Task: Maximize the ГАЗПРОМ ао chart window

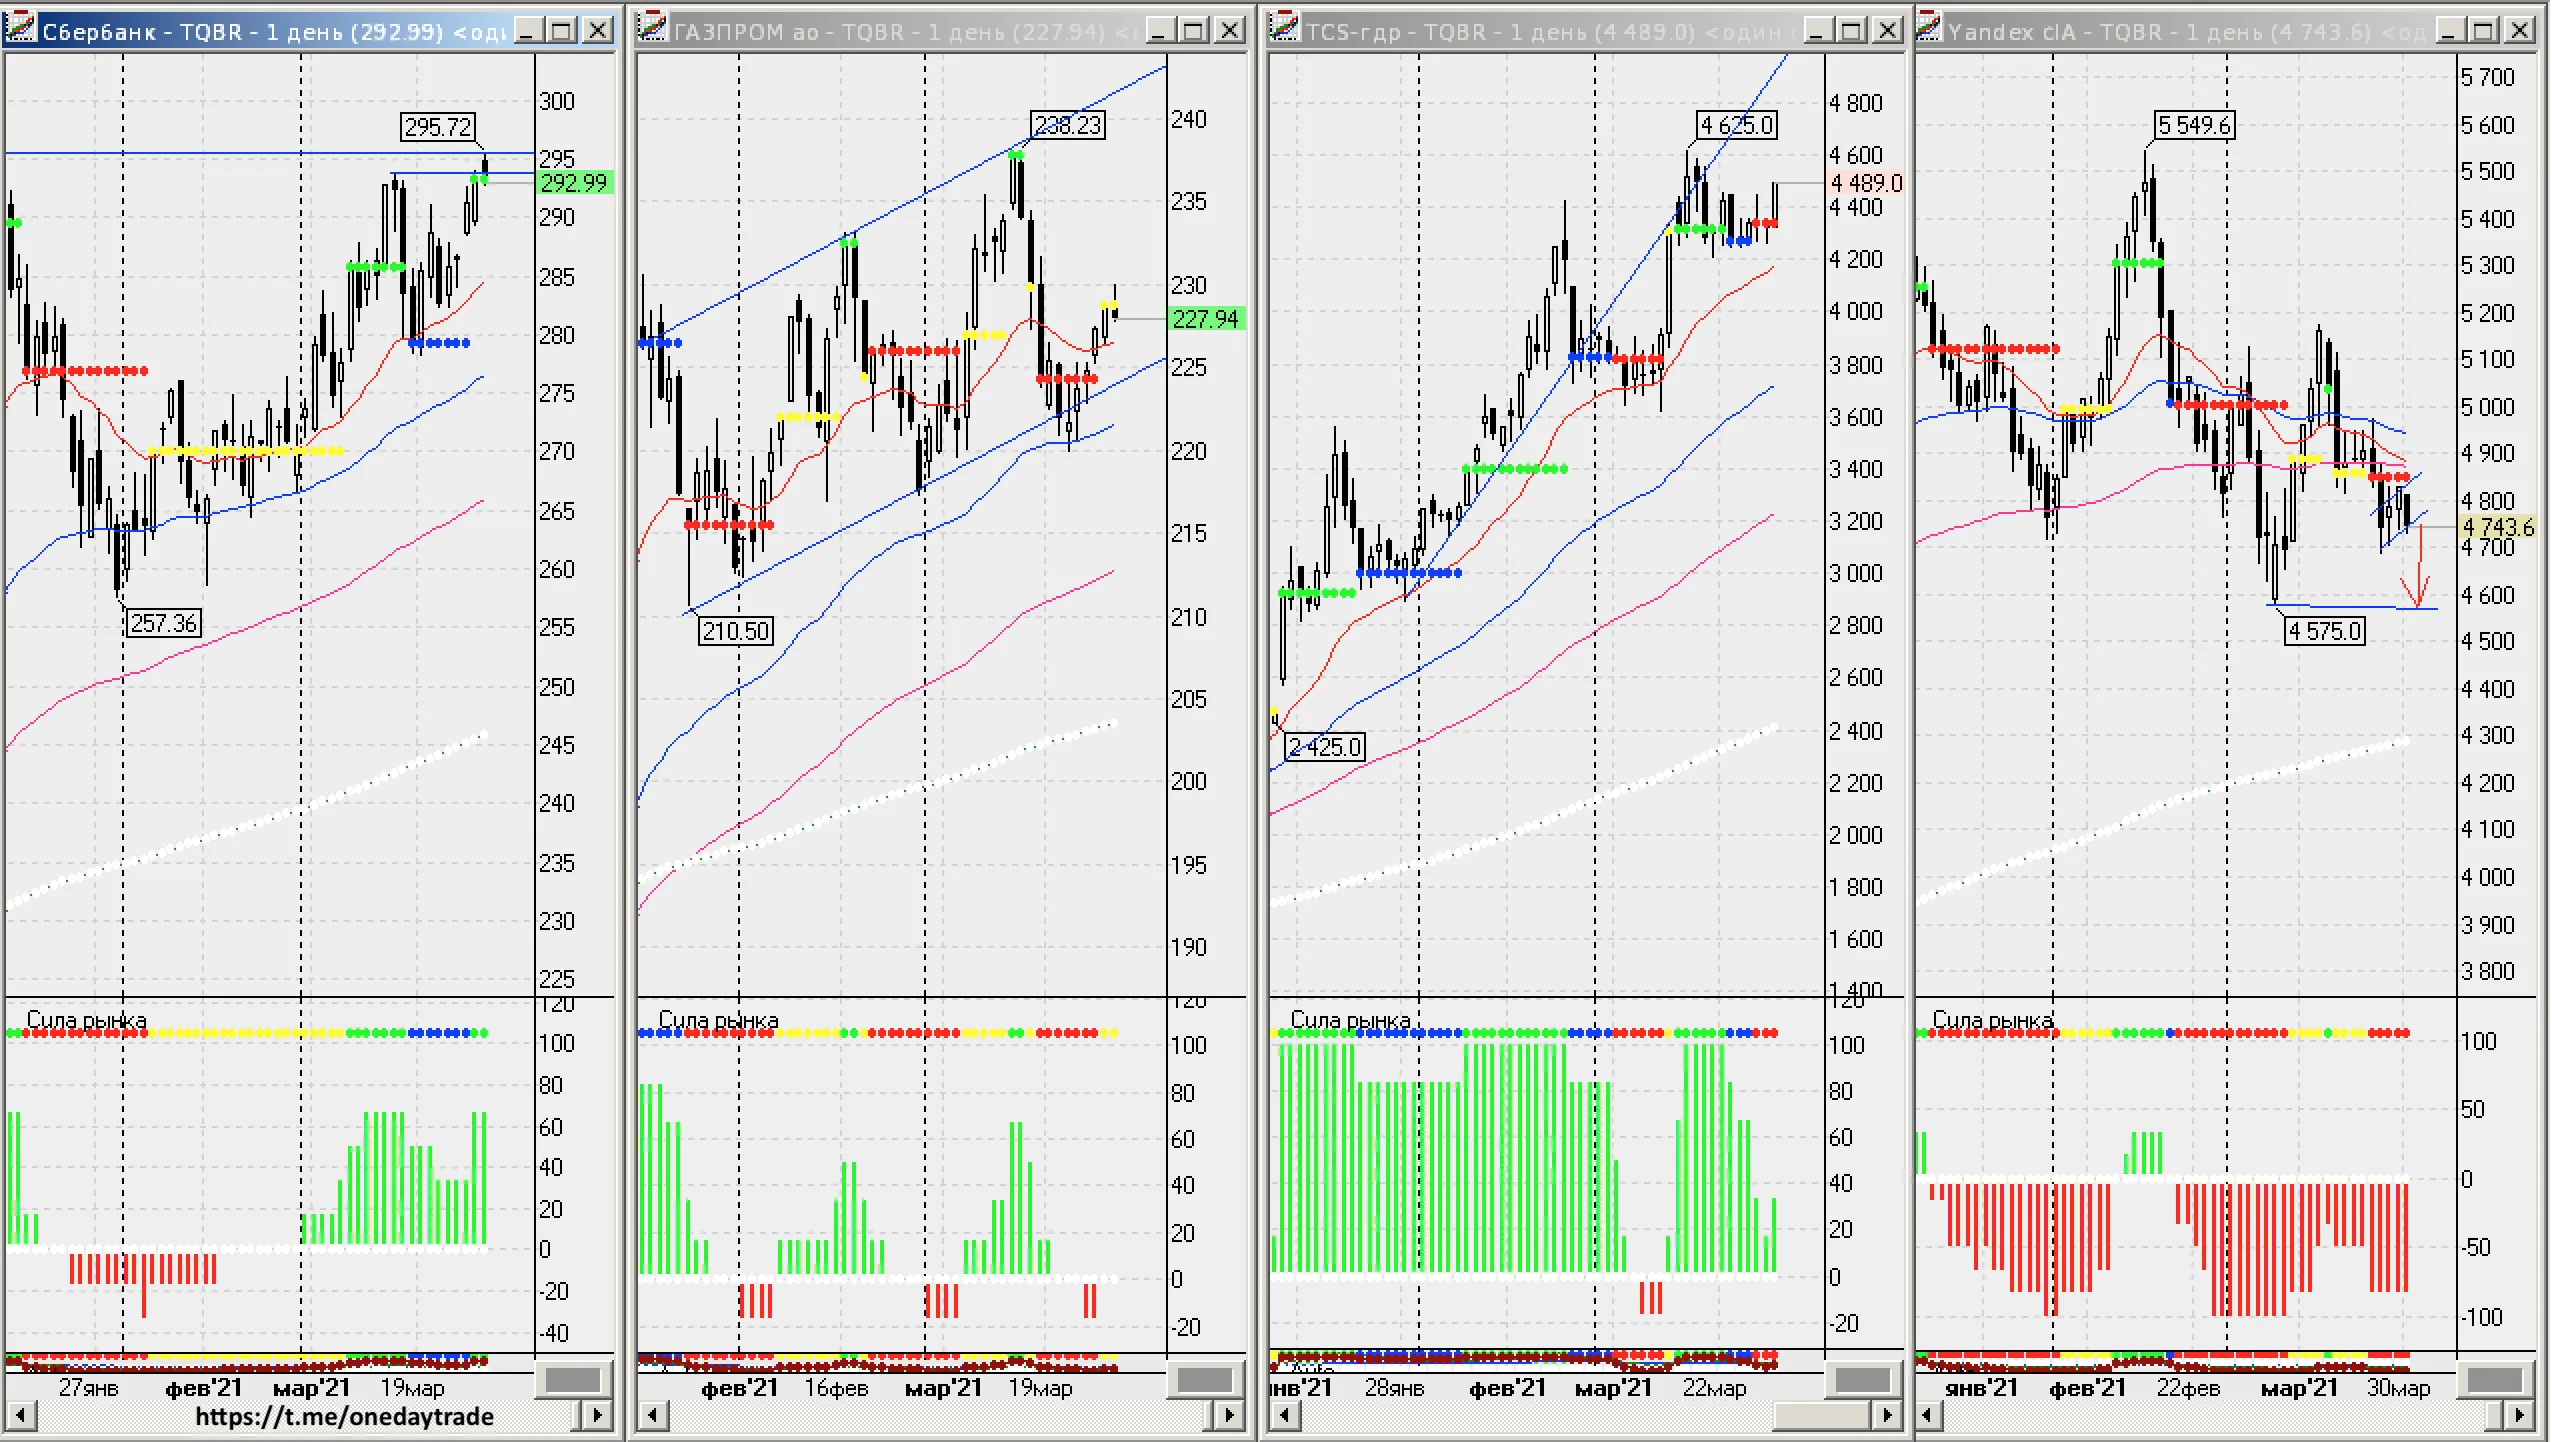Action: 1194,30
